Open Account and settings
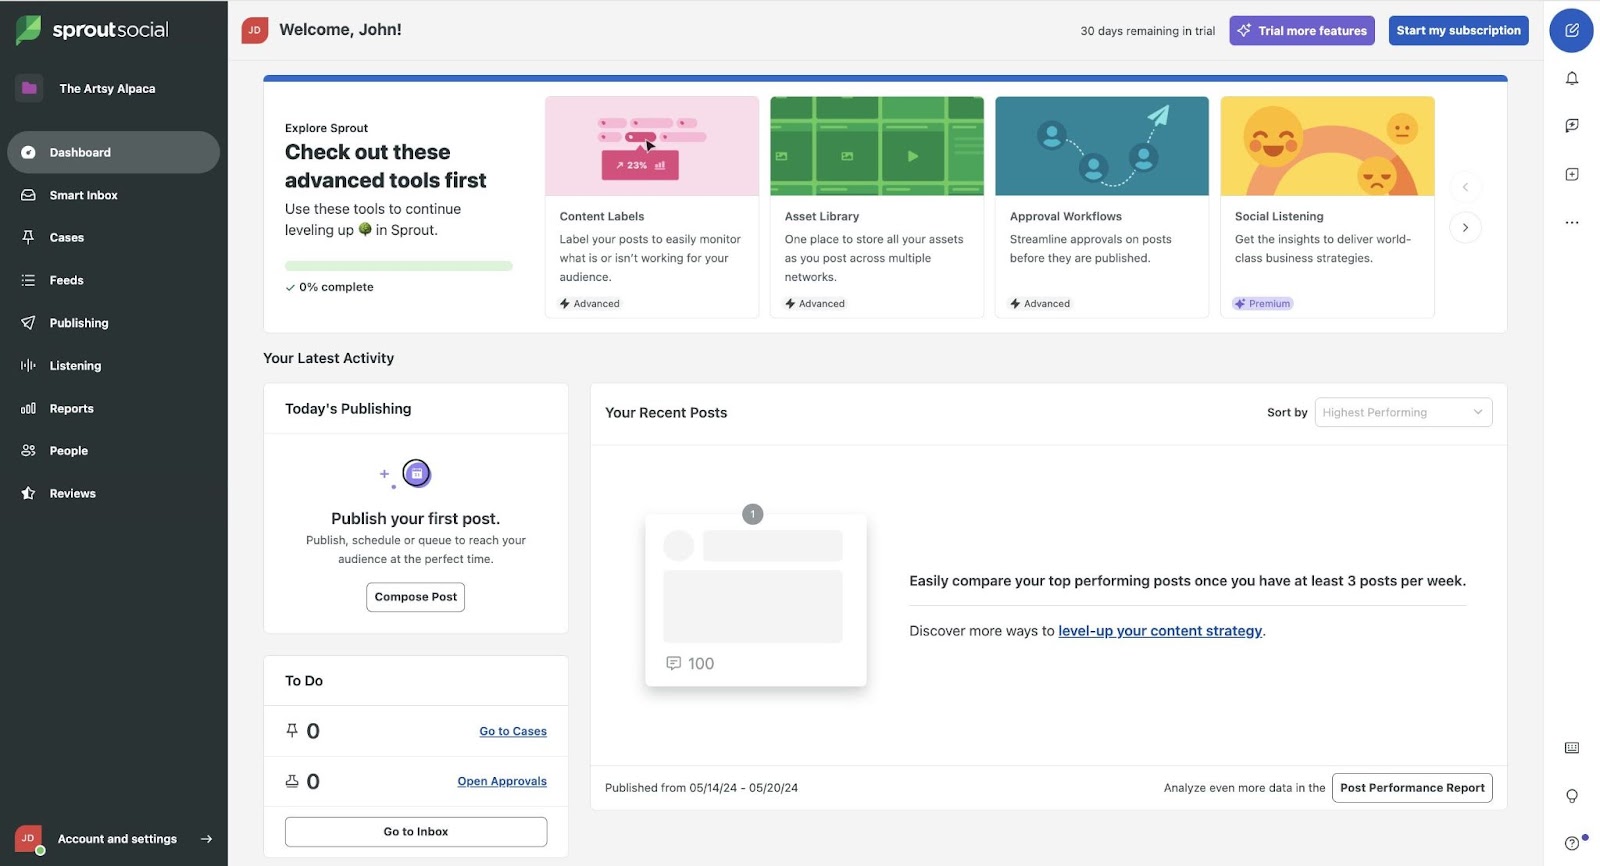This screenshot has width=1600, height=866. click(x=115, y=839)
